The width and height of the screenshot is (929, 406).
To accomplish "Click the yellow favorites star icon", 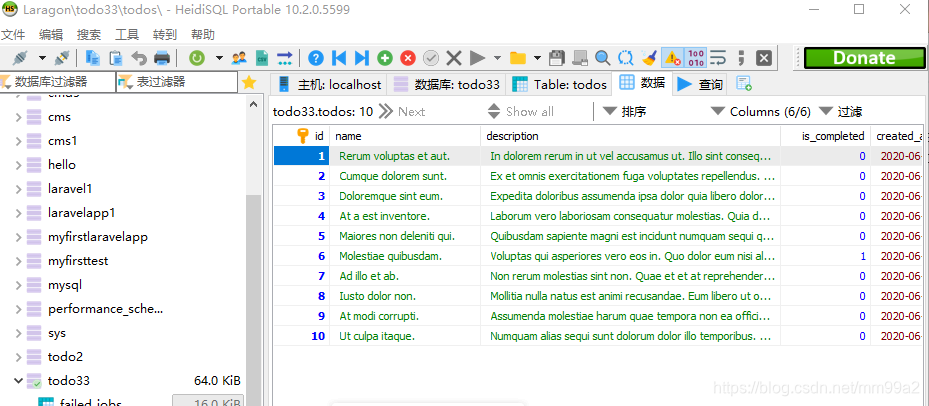I will tap(249, 82).
